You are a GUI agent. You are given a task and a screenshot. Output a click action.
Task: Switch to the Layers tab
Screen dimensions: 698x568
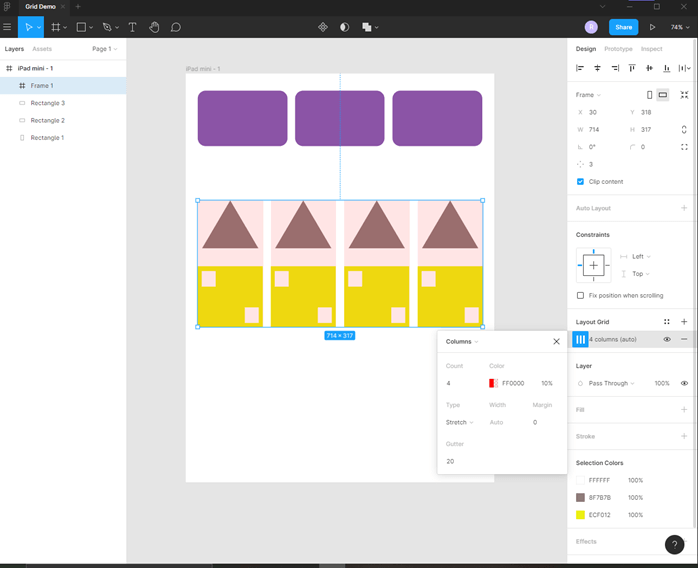[x=14, y=49]
